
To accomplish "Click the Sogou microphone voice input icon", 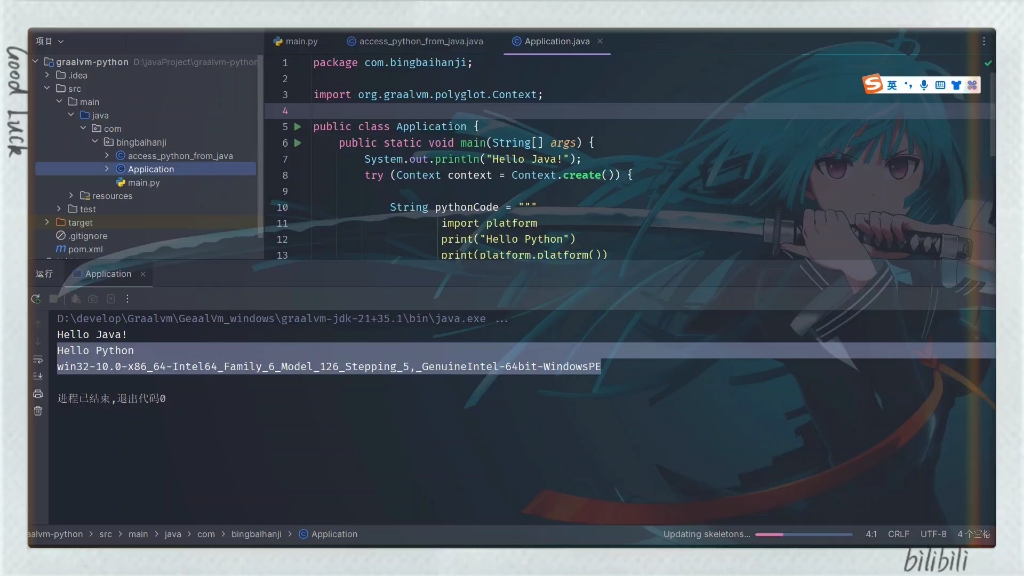I will [x=924, y=86].
